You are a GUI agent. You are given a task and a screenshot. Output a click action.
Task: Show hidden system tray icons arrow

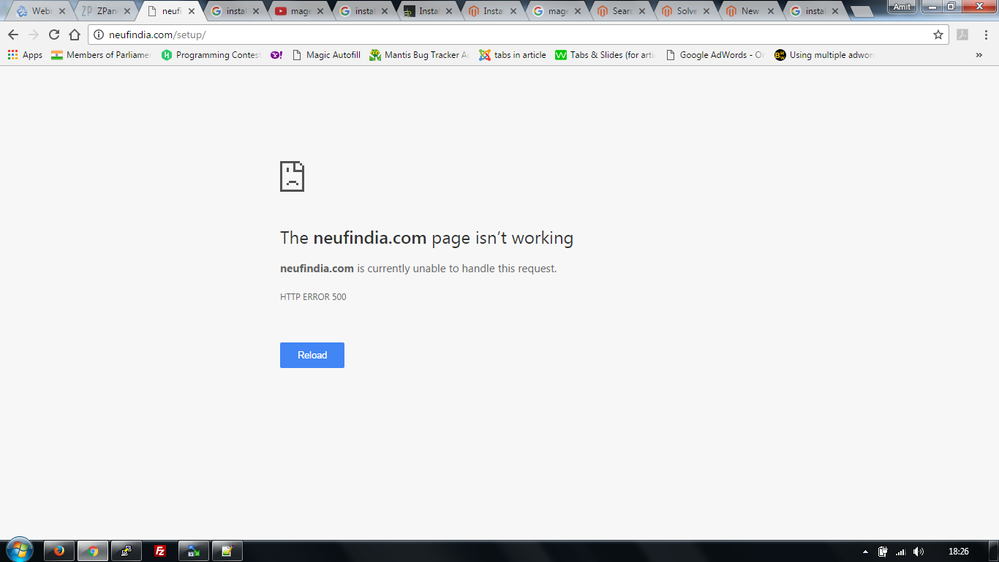[865, 552]
